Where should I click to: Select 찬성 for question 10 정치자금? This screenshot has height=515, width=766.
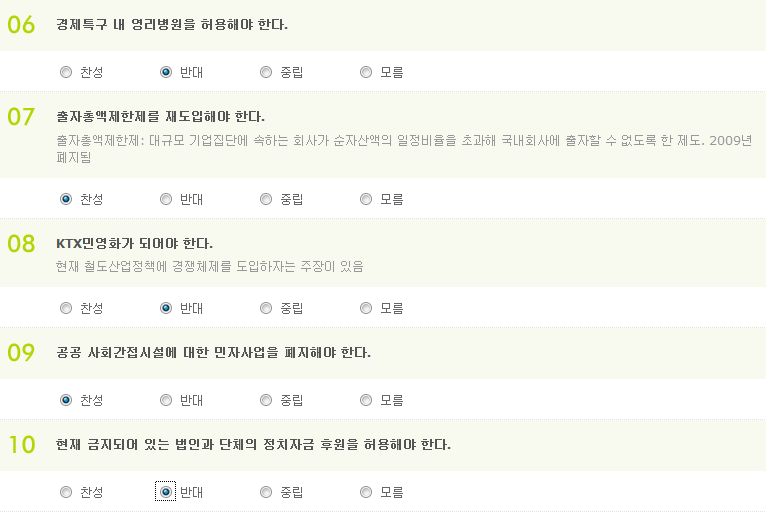pyautogui.click(x=65, y=492)
